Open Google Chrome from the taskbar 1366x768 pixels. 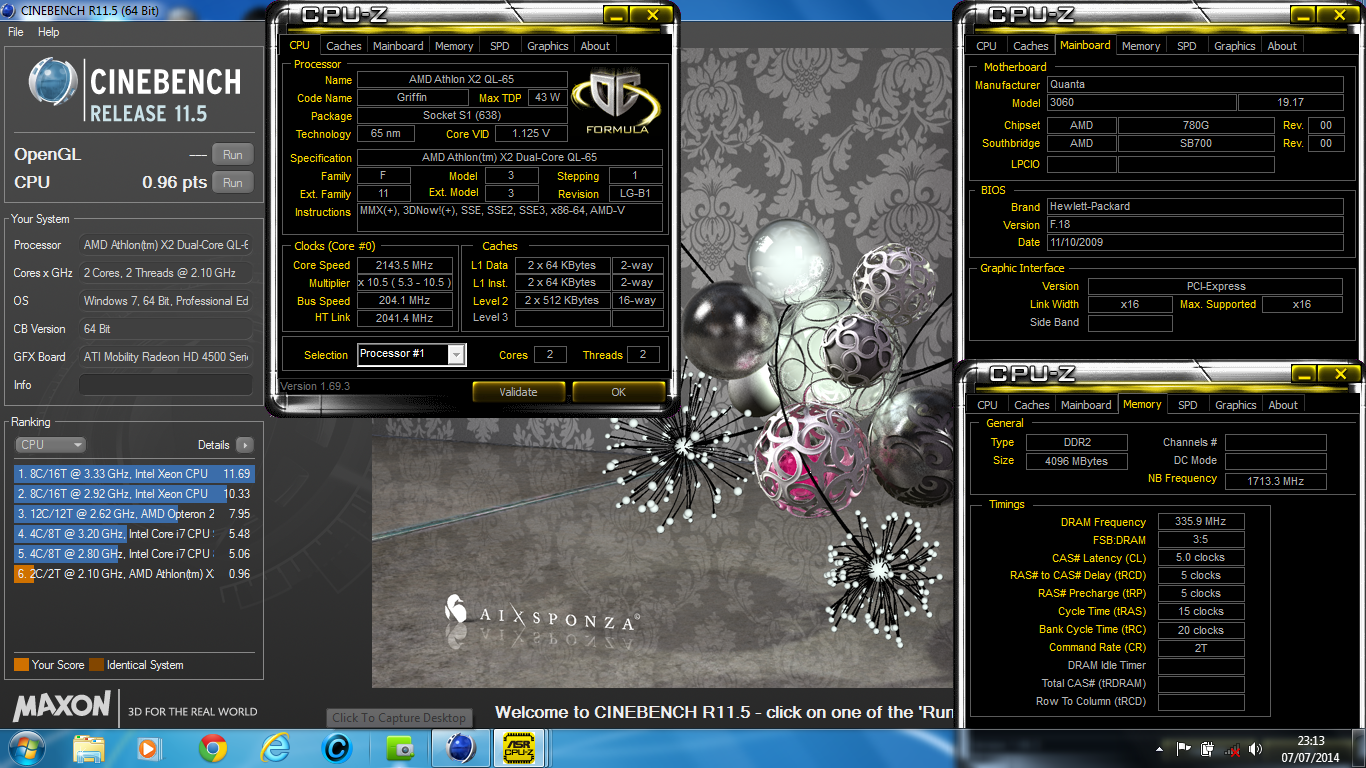click(212, 748)
